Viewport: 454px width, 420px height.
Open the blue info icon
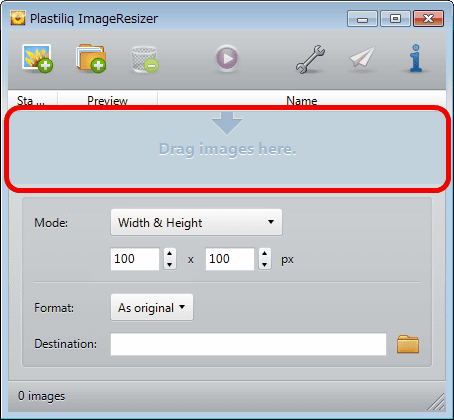[x=416, y=58]
